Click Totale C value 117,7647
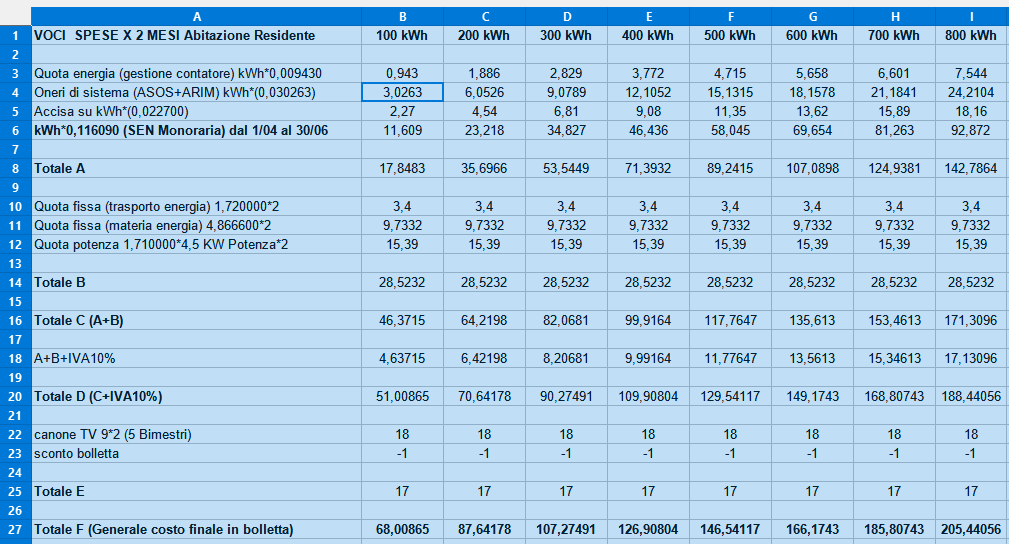 (x=730, y=321)
